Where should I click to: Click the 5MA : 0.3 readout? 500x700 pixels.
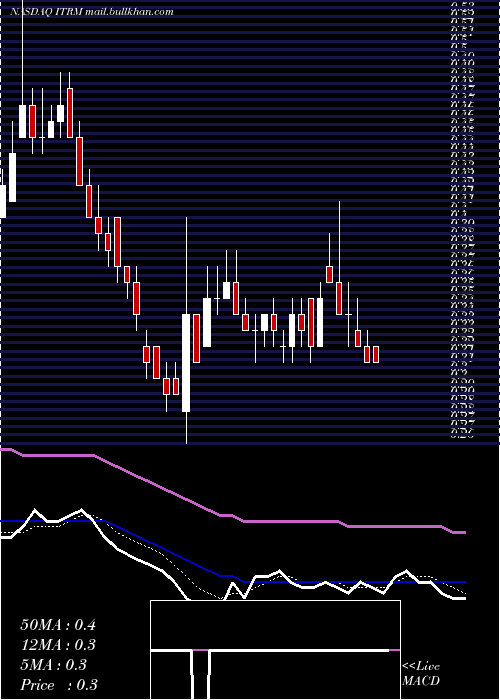(54, 665)
